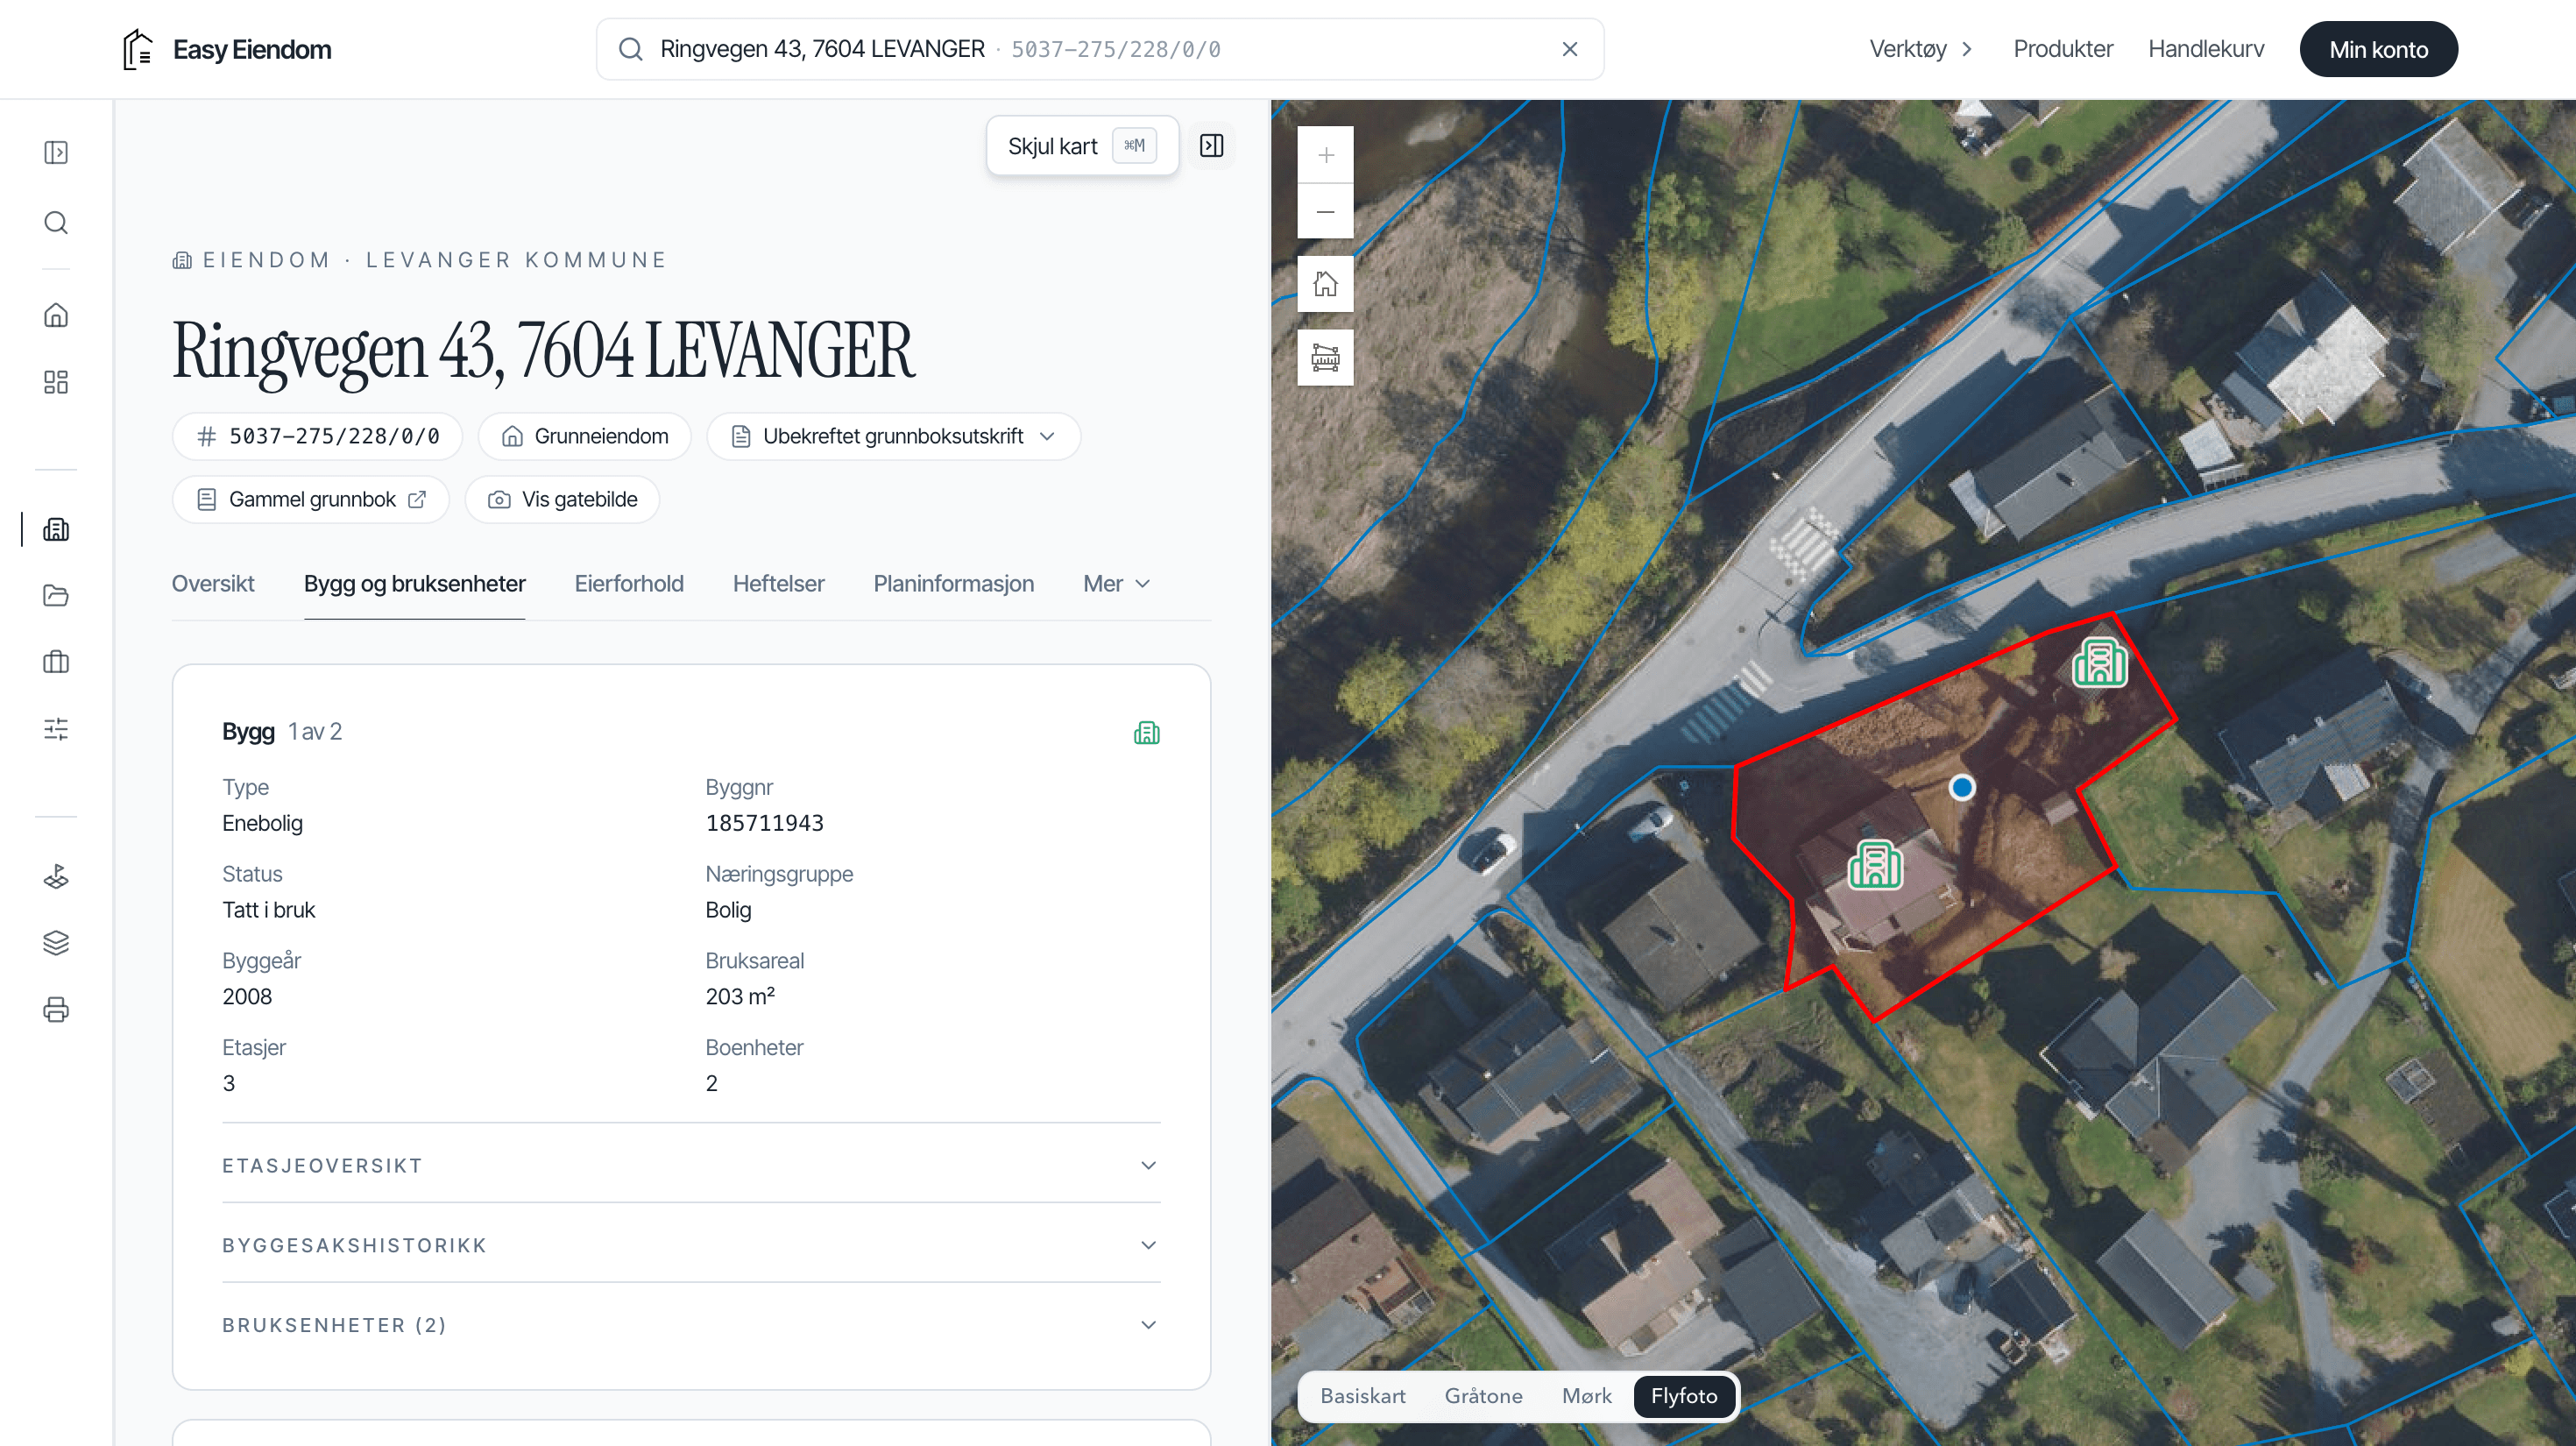
Task: Open the Verktøy menu
Action: pyautogui.click(x=1921, y=49)
